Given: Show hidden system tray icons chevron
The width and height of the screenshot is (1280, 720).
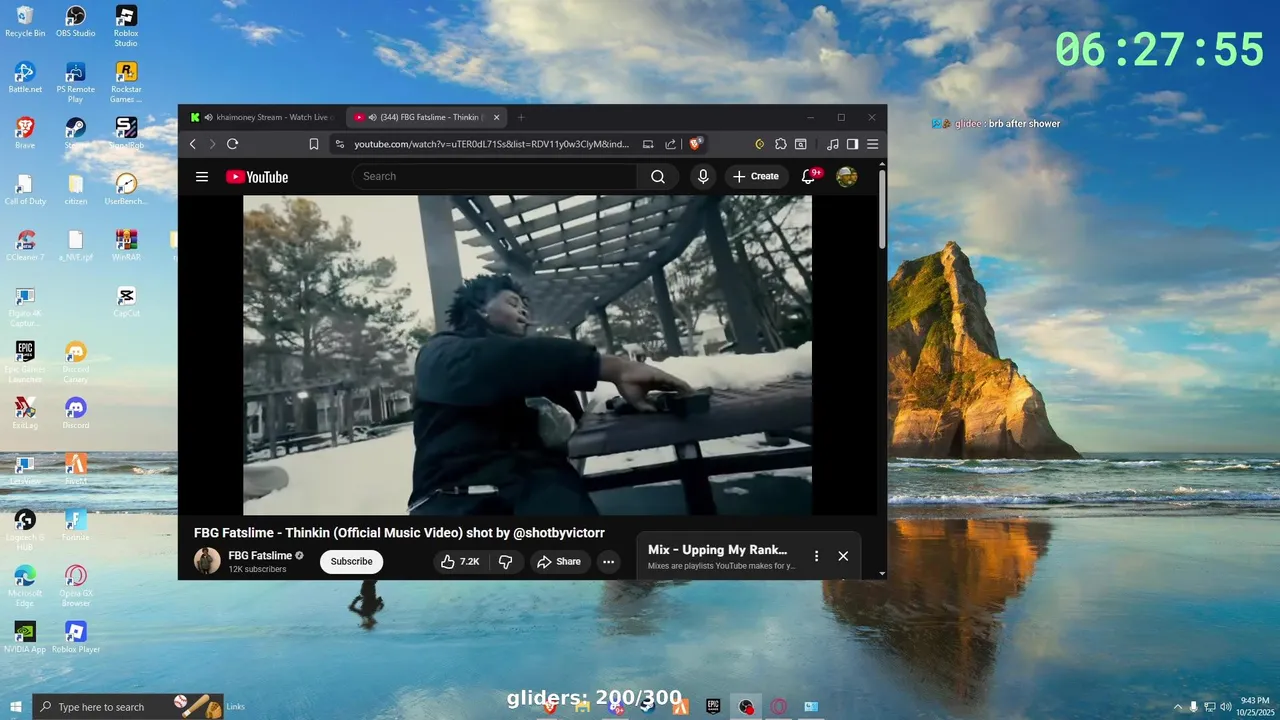Looking at the screenshot, I should pyautogui.click(x=1177, y=707).
